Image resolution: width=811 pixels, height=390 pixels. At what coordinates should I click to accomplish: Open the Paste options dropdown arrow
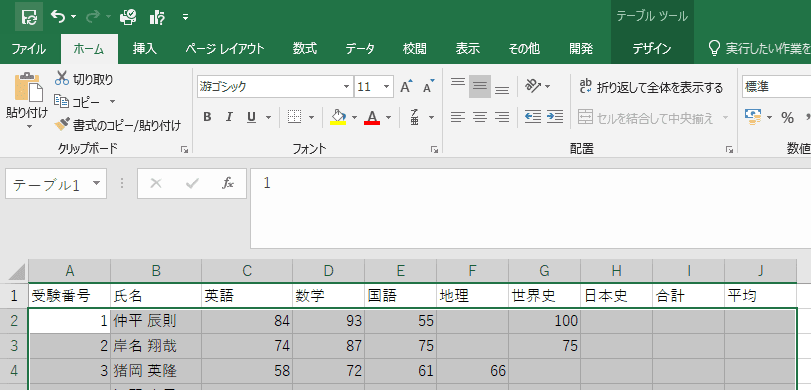28,126
